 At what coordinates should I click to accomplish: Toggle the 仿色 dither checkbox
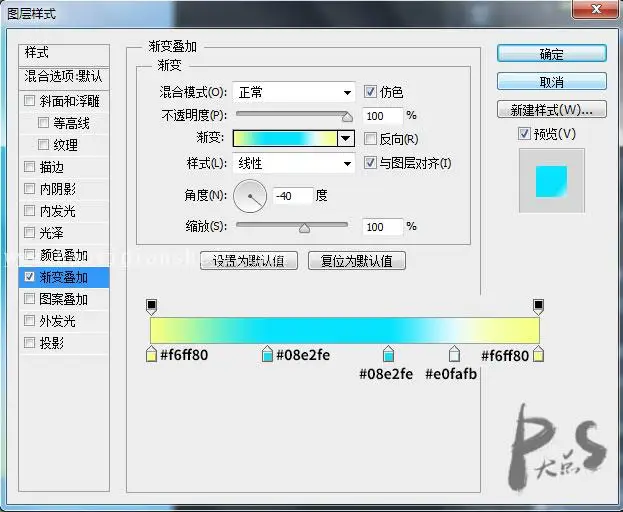[x=370, y=92]
